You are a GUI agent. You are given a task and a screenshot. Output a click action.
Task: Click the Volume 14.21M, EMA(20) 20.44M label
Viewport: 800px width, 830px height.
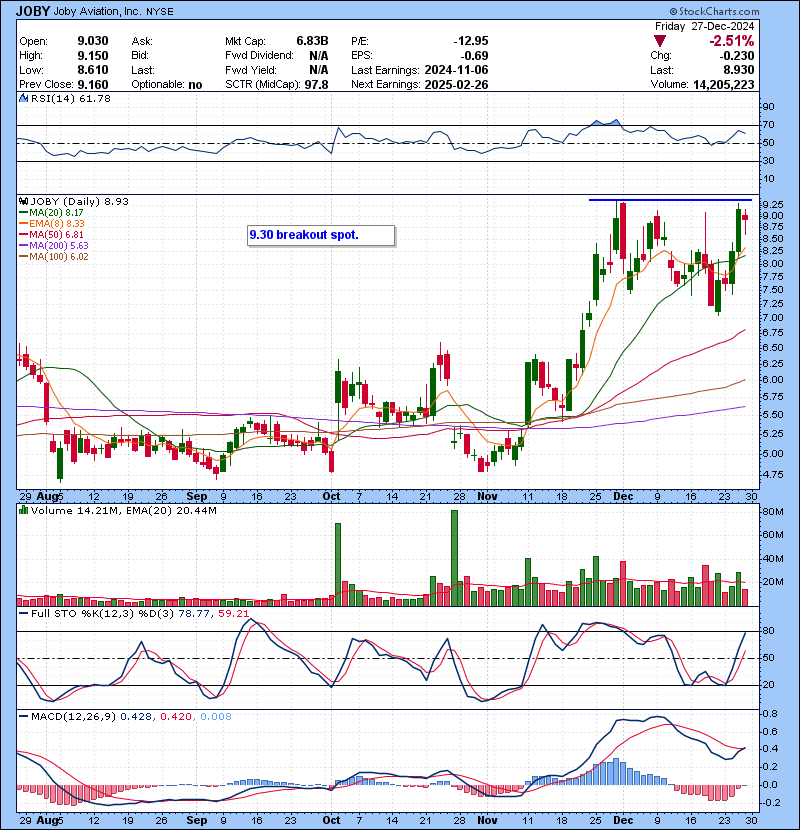click(123, 511)
